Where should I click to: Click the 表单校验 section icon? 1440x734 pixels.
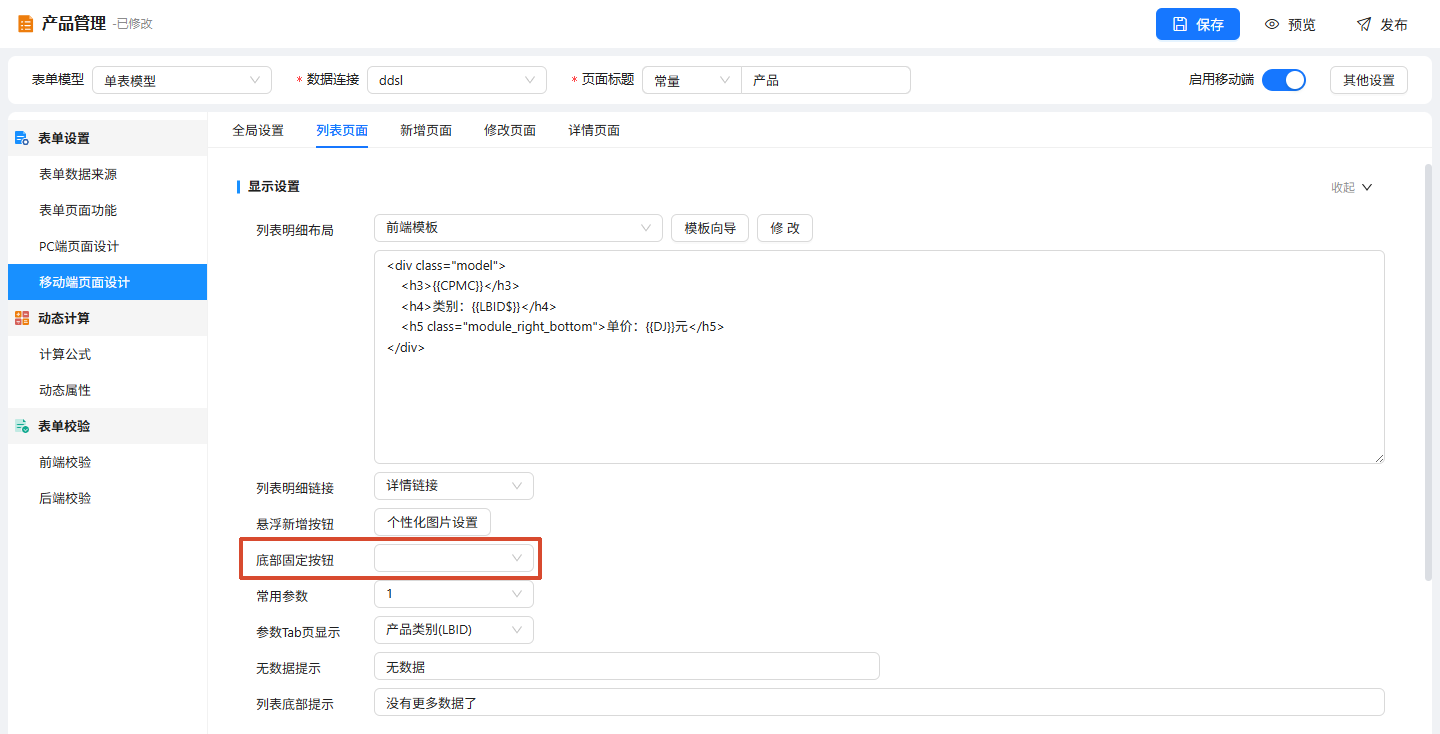[22, 426]
